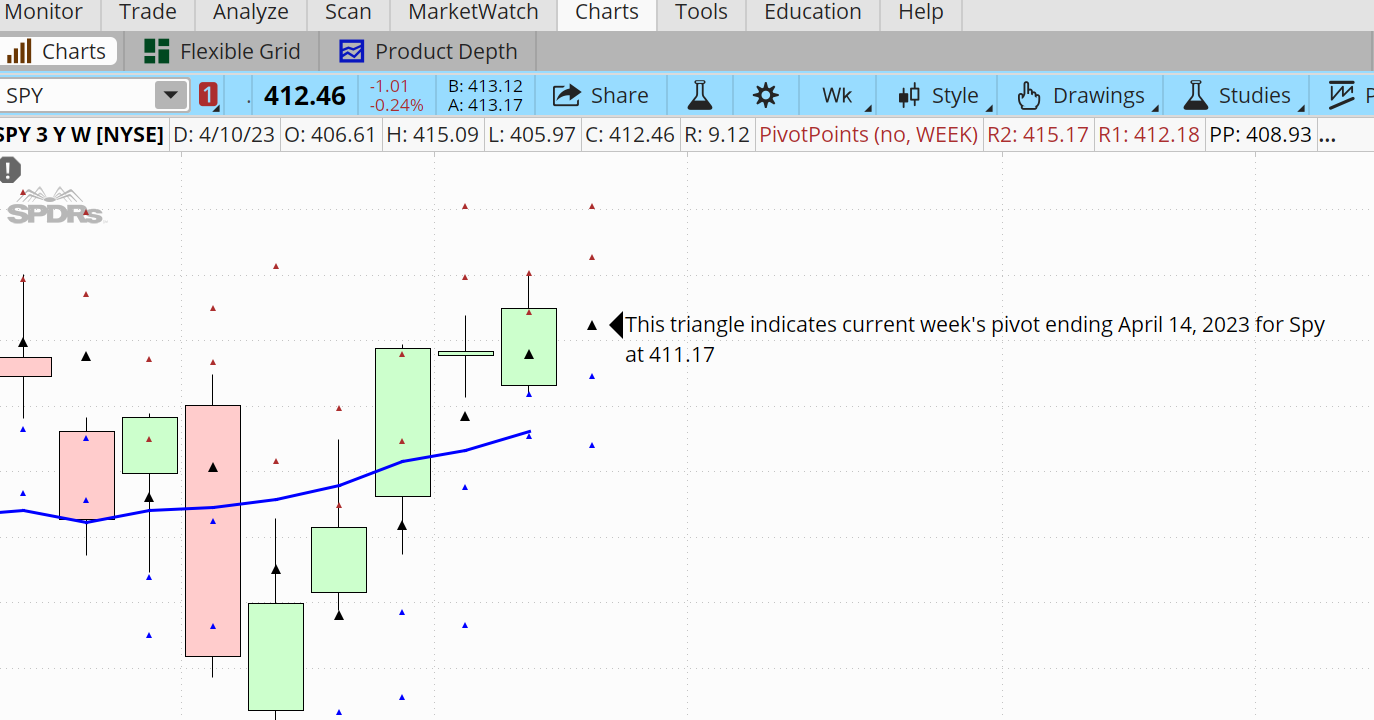Open the flask icon beside Share

(700, 95)
